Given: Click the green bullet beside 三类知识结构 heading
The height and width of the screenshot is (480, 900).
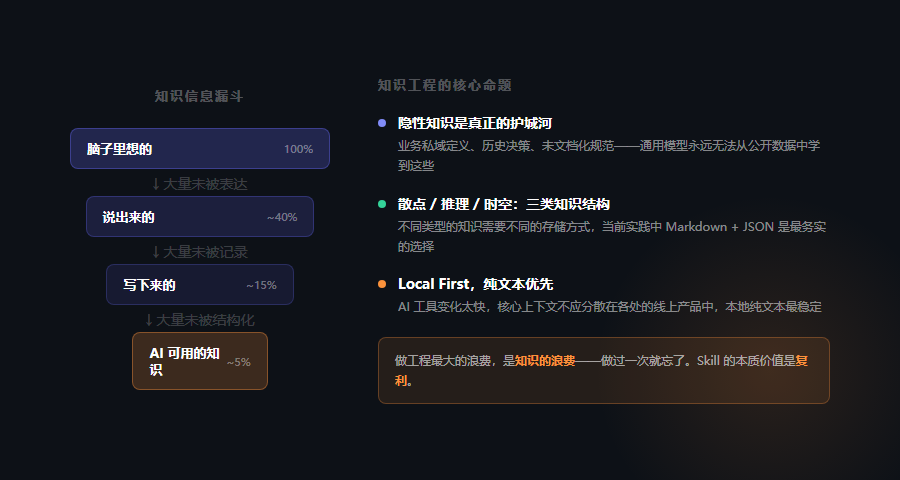Looking at the screenshot, I should [382, 204].
